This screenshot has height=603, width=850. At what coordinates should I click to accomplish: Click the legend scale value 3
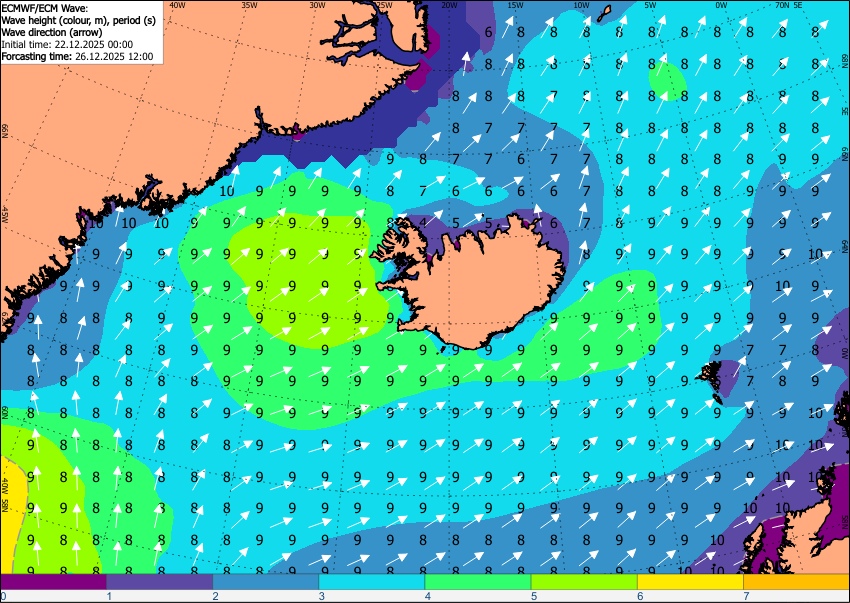tap(321, 596)
